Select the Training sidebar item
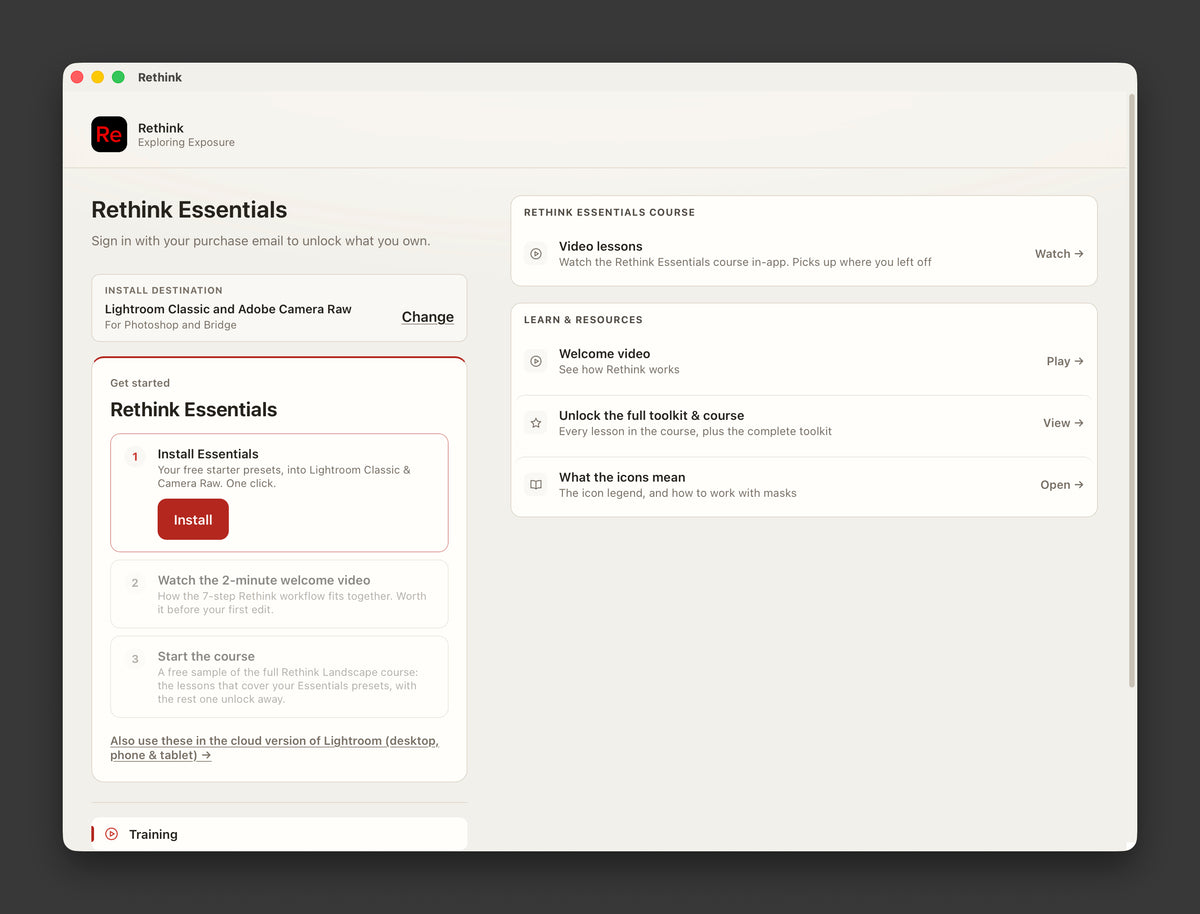 [279, 834]
